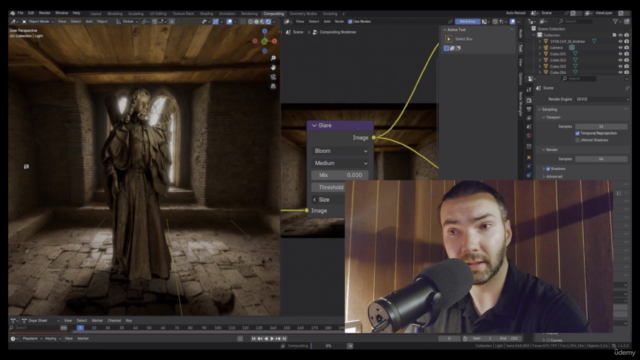The image size is (640, 360).
Task: Collapse the Active Tool panel
Action: point(444,29)
